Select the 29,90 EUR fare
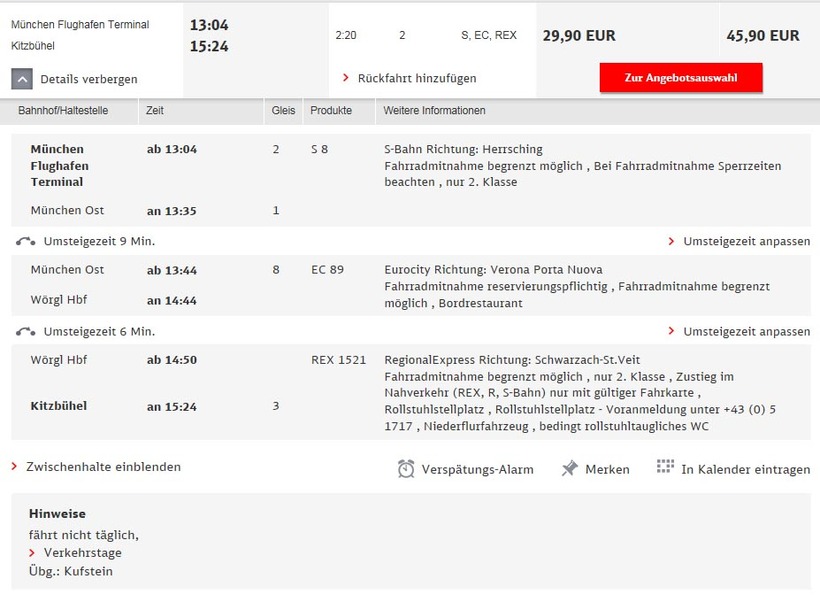Image resolution: width=820 pixels, height=602 pixels. coord(579,36)
